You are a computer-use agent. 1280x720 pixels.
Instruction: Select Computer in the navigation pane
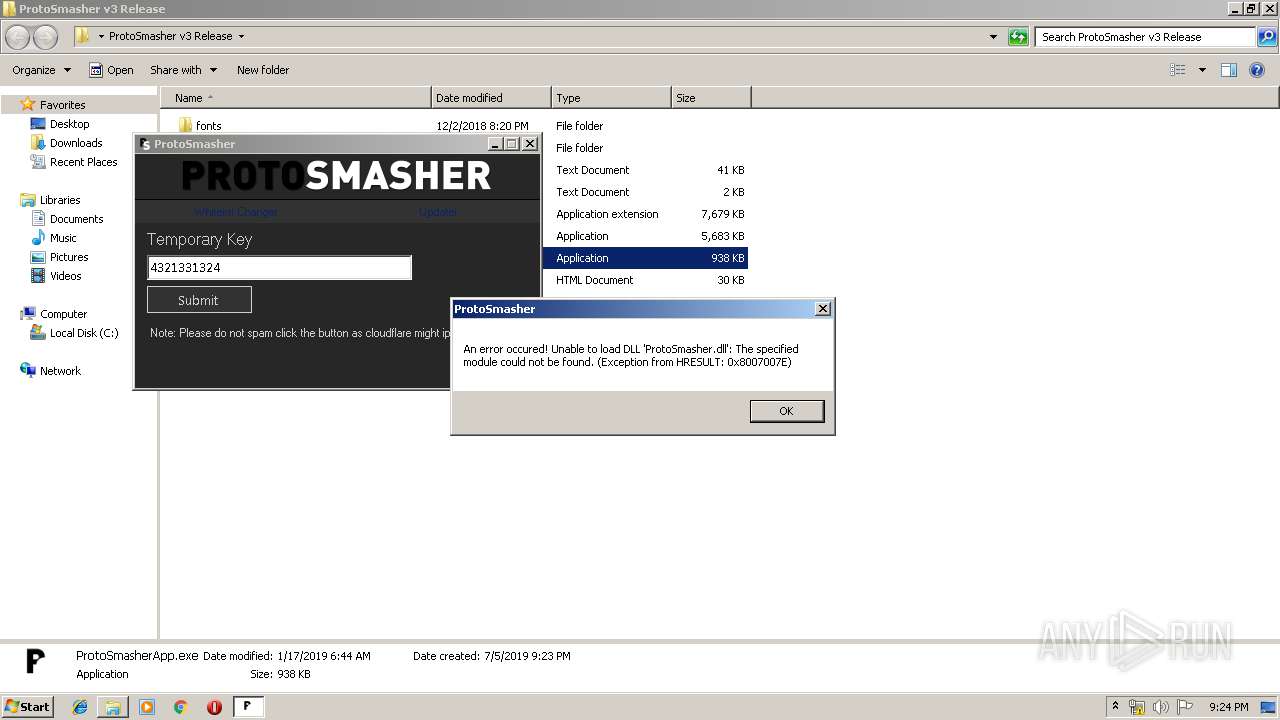coord(63,314)
